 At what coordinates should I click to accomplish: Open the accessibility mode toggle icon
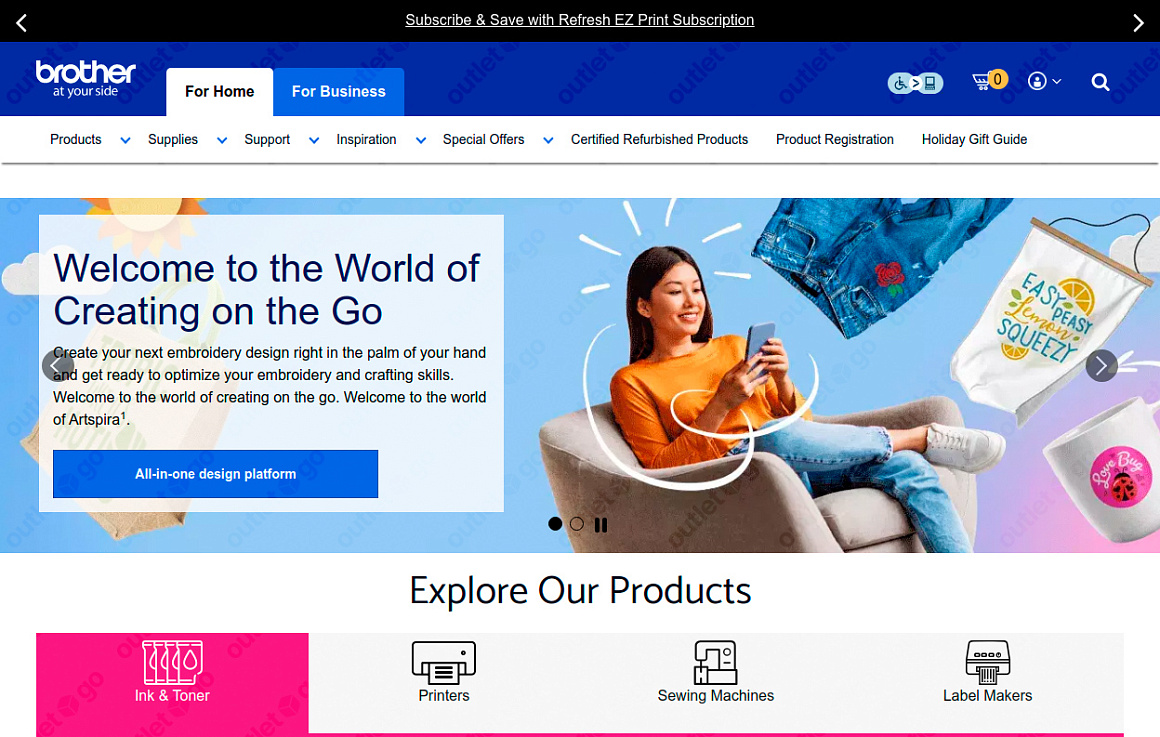[915, 83]
